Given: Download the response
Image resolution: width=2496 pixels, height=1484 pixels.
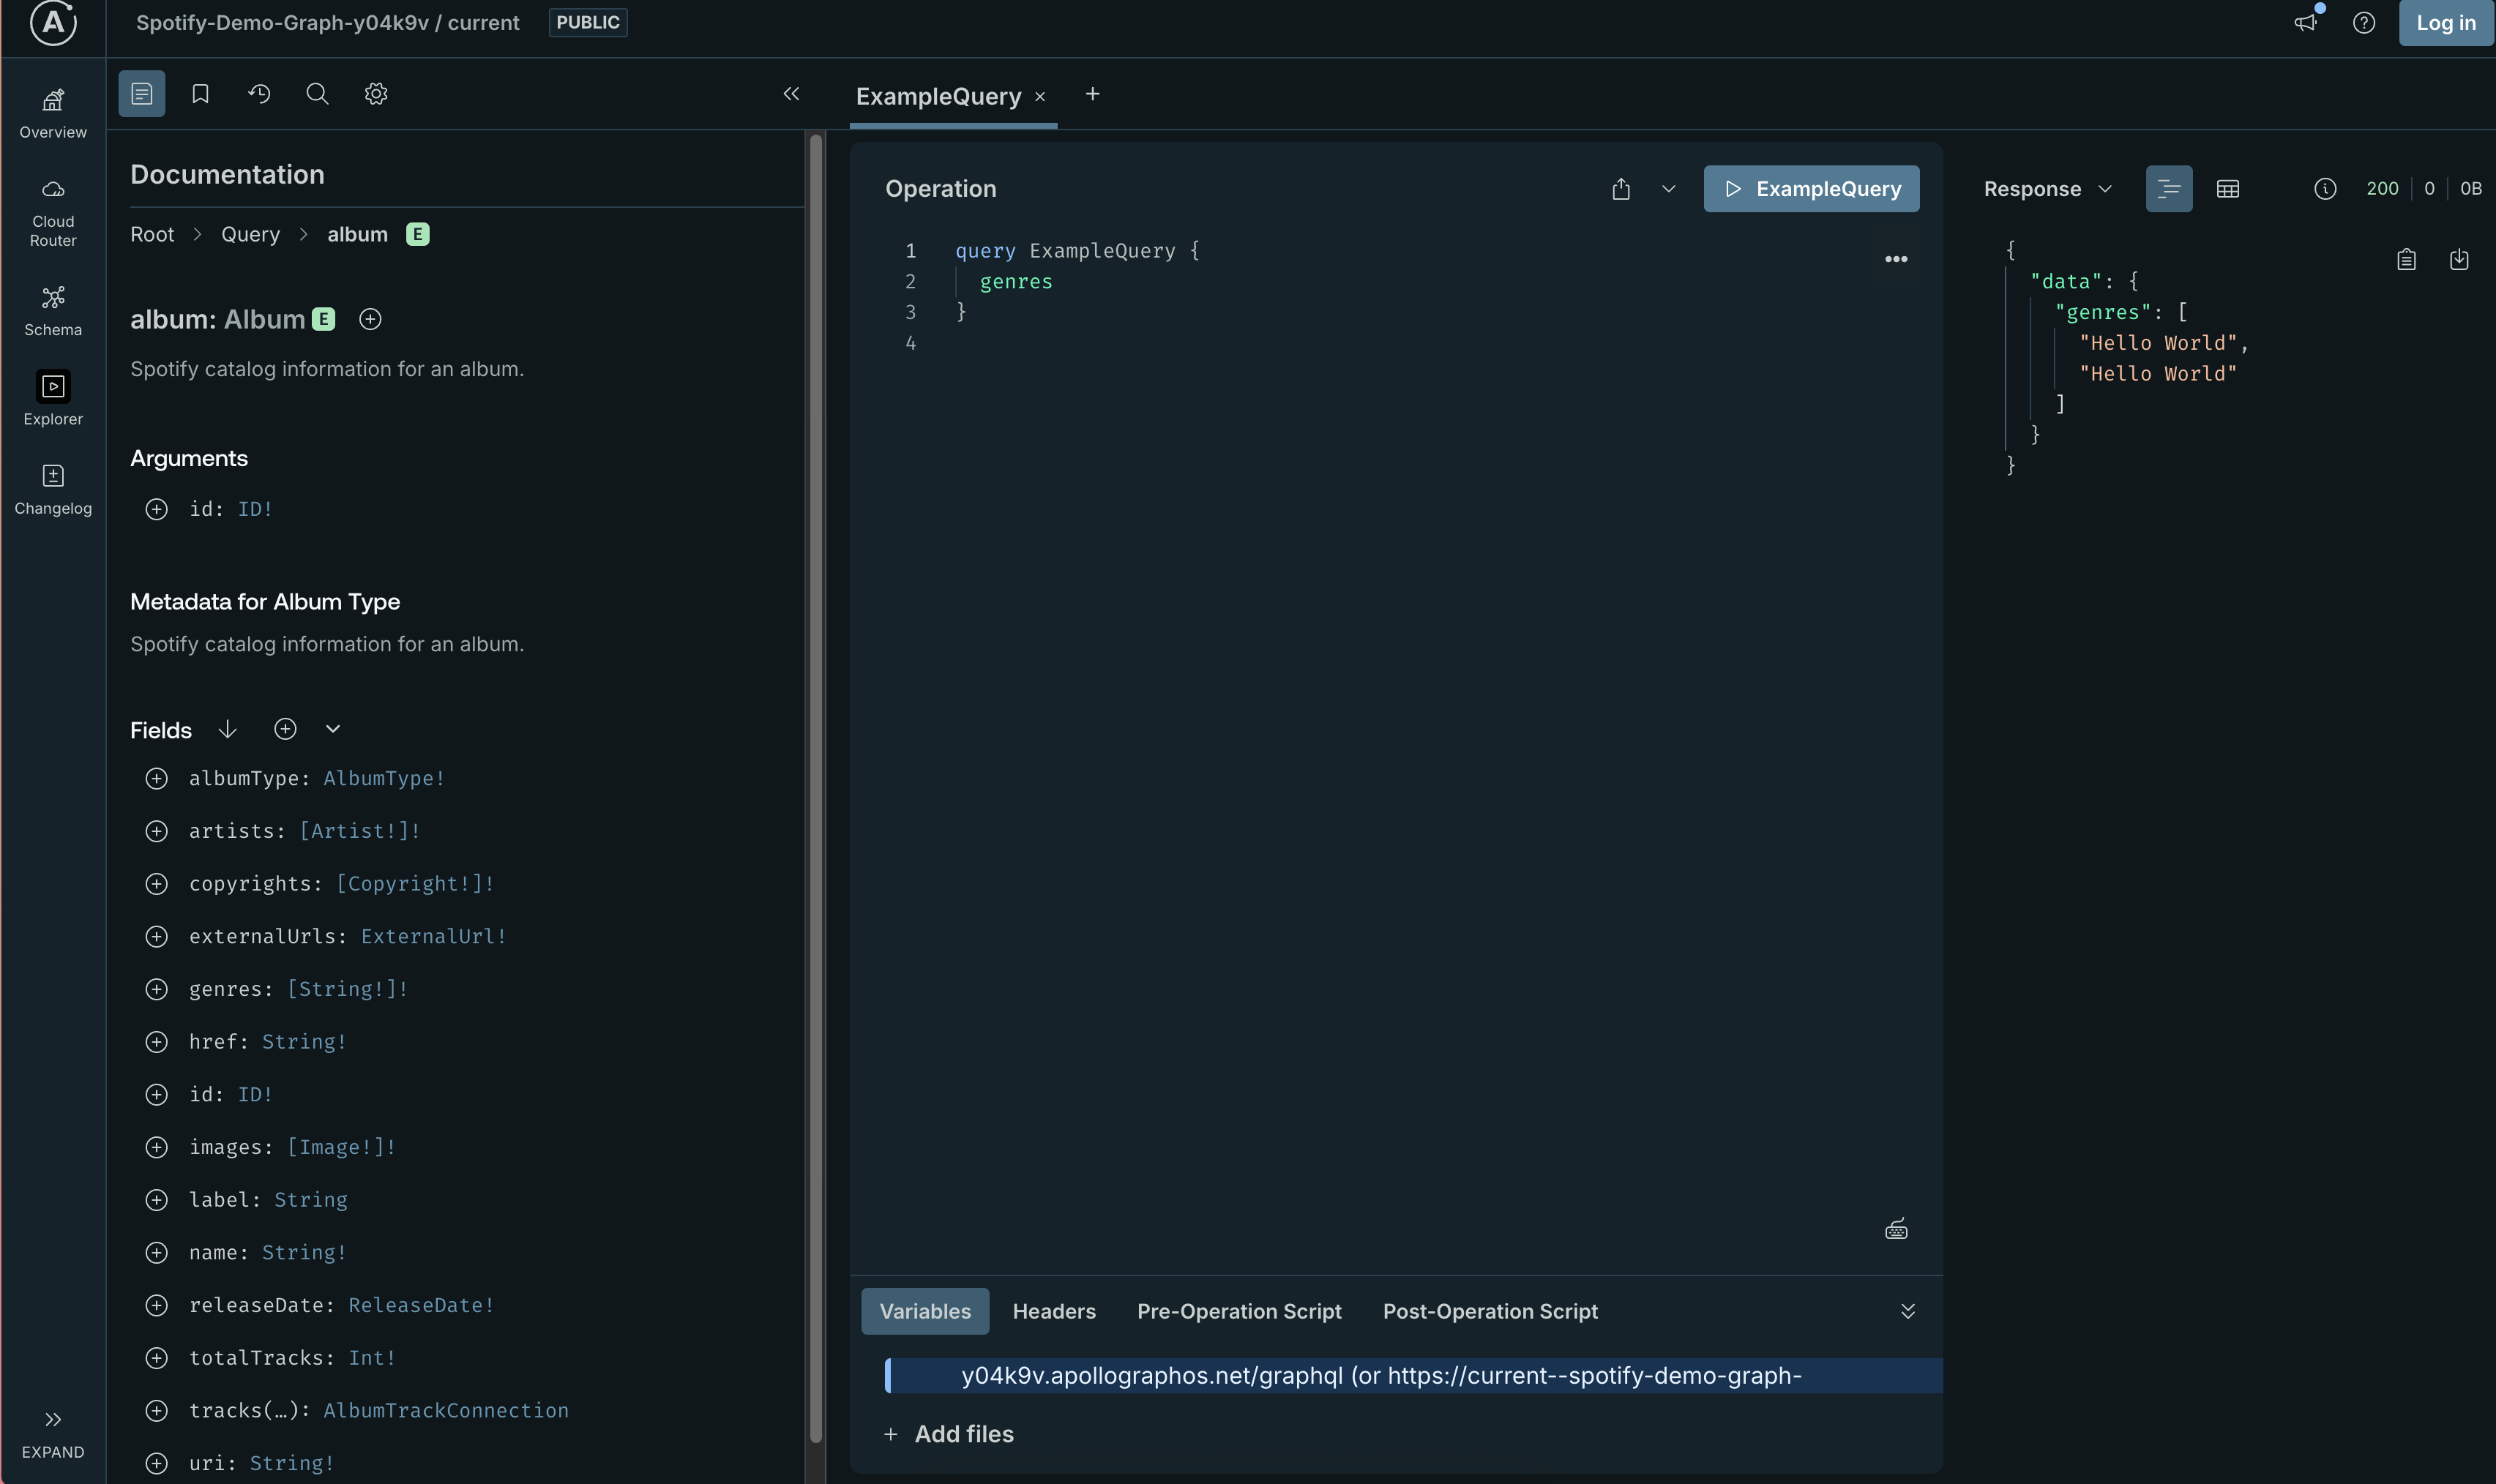Looking at the screenshot, I should (2459, 260).
